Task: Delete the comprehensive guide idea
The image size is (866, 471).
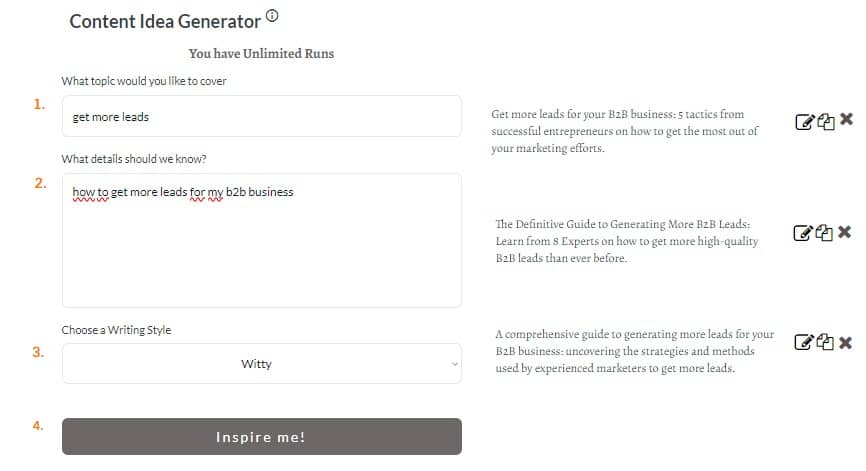Action: [845, 343]
